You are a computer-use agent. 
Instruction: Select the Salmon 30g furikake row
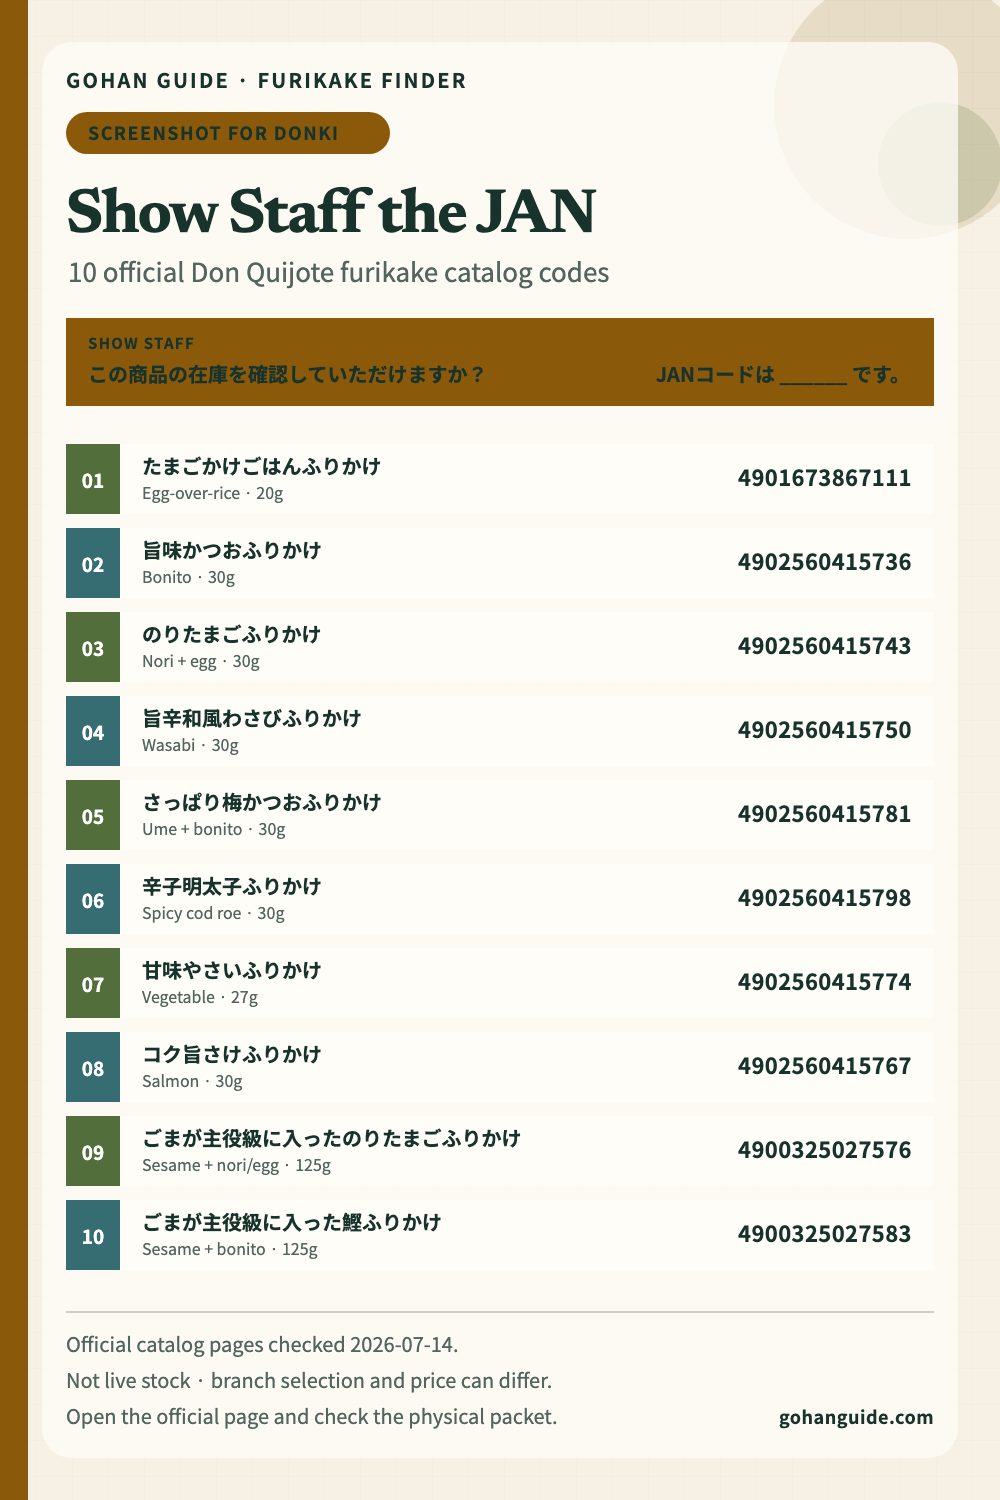tap(500, 1067)
